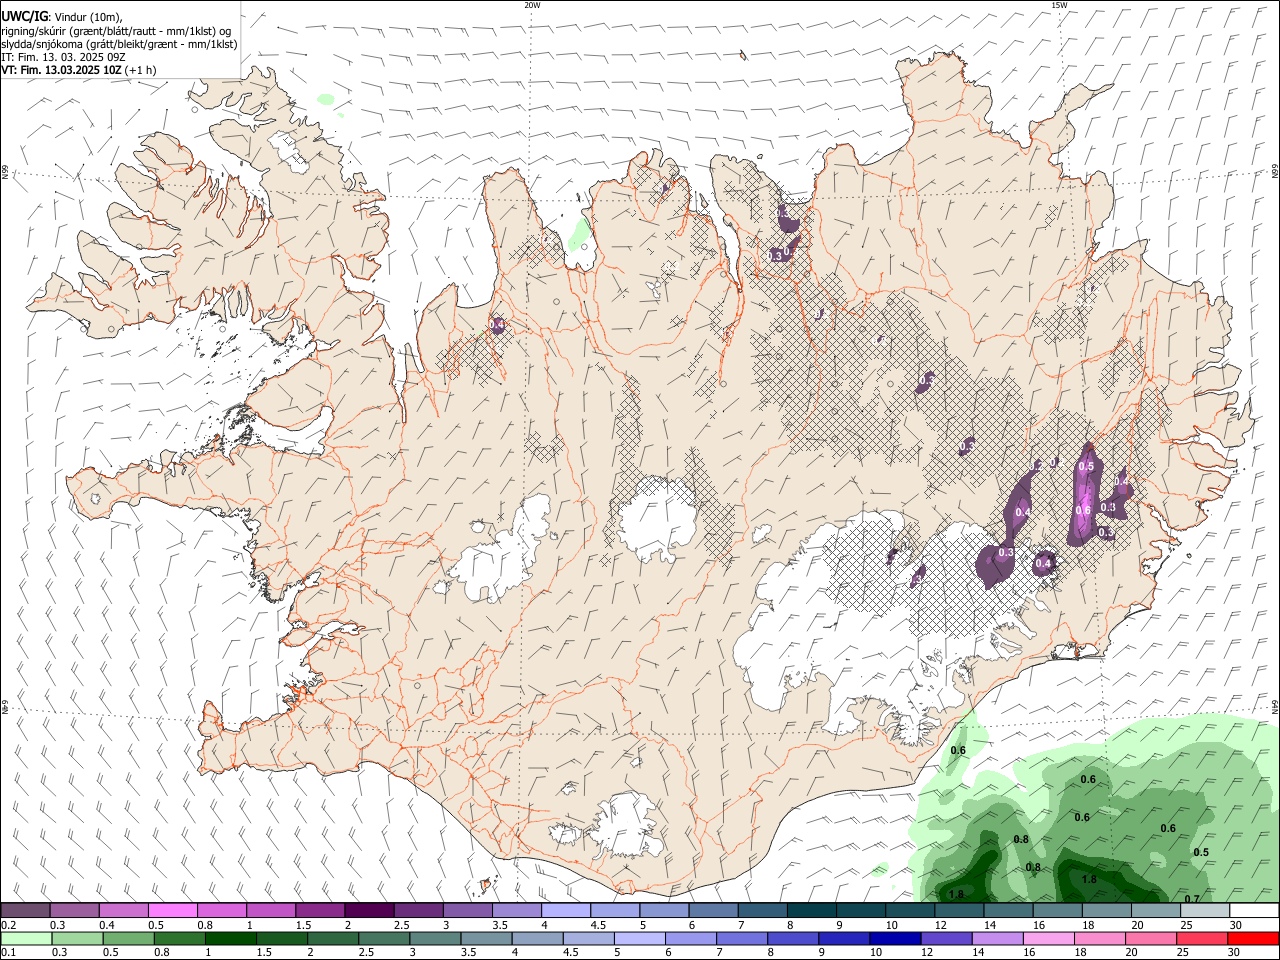This screenshot has width=1280, height=960.
Task: Click the red swatch between 25 and 30 in lower legend
Action: point(1201,938)
